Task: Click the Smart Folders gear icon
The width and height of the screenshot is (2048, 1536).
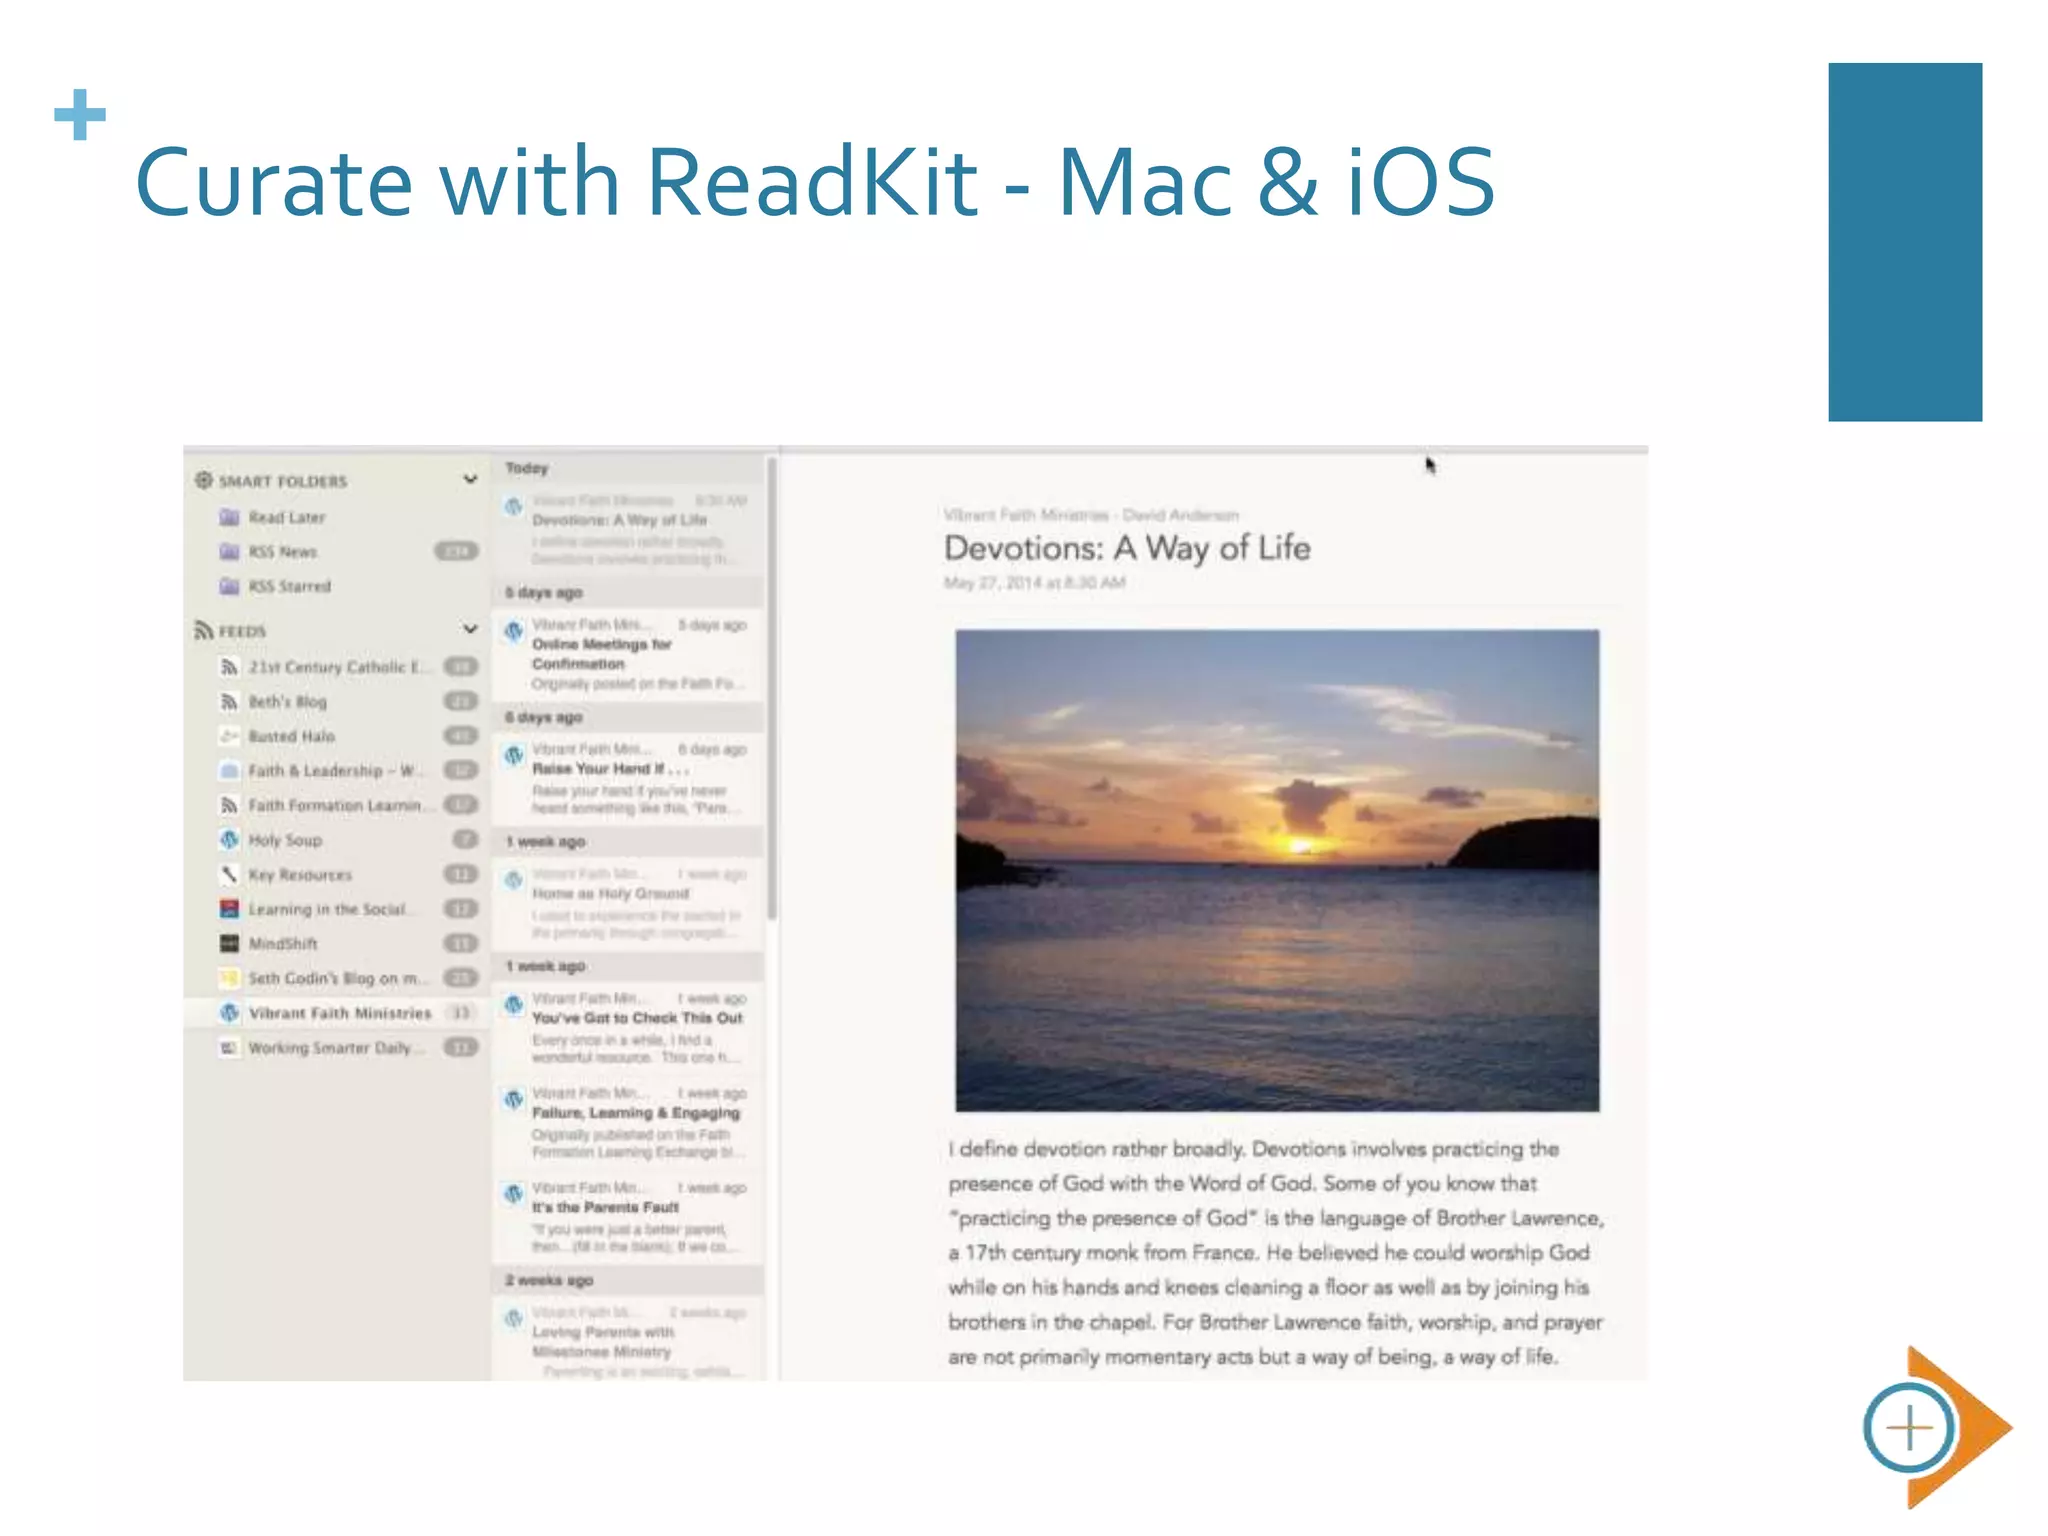Action: (x=204, y=480)
